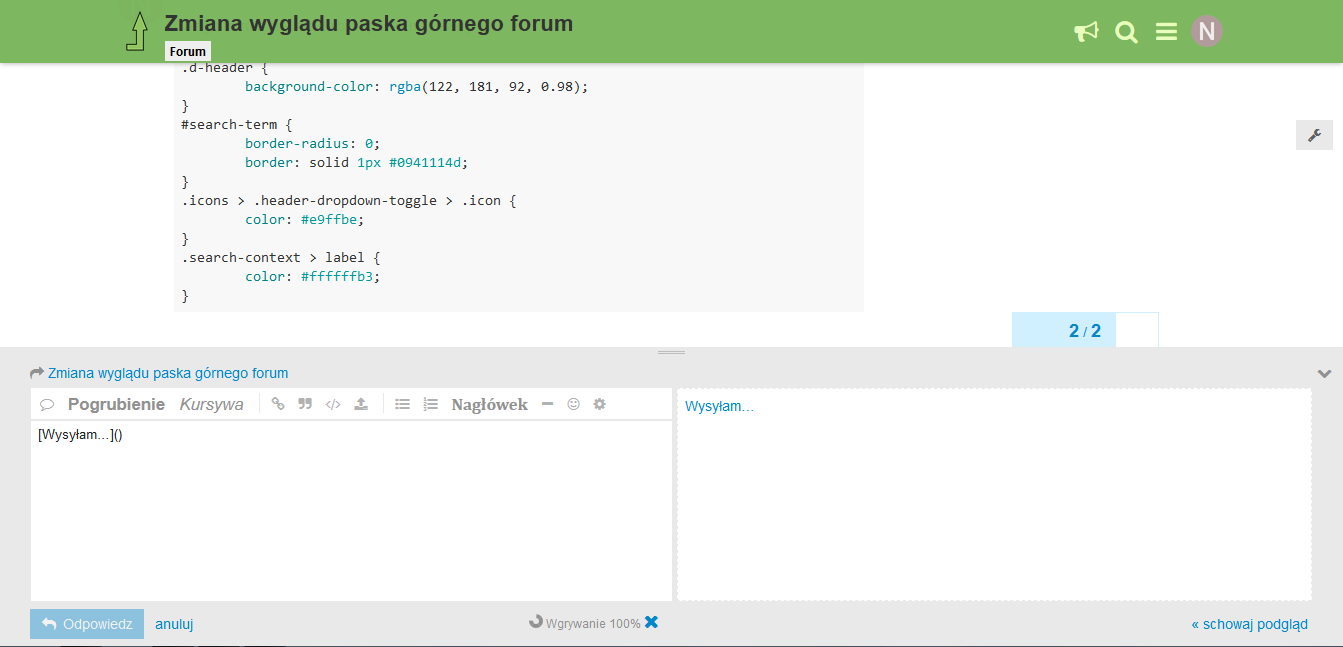This screenshot has width=1343, height=647.
Task: Click the Forum category tag under the title
Action: pyautogui.click(x=188, y=52)
